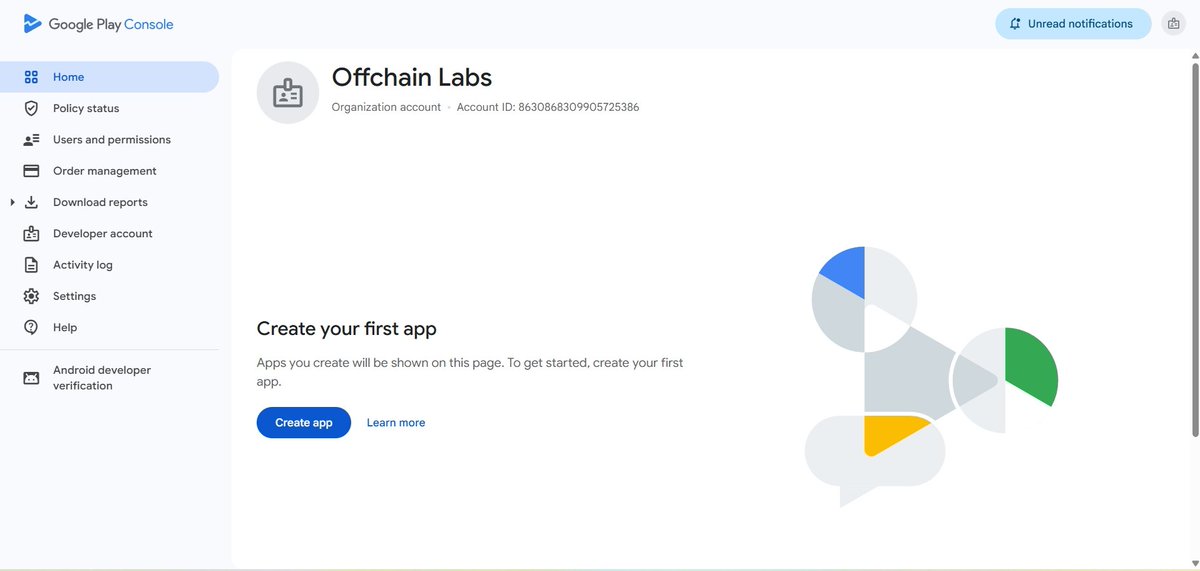Click the Download reports download icon
The width and height of the screenshot is (1200, 571).
pos(31,202)
